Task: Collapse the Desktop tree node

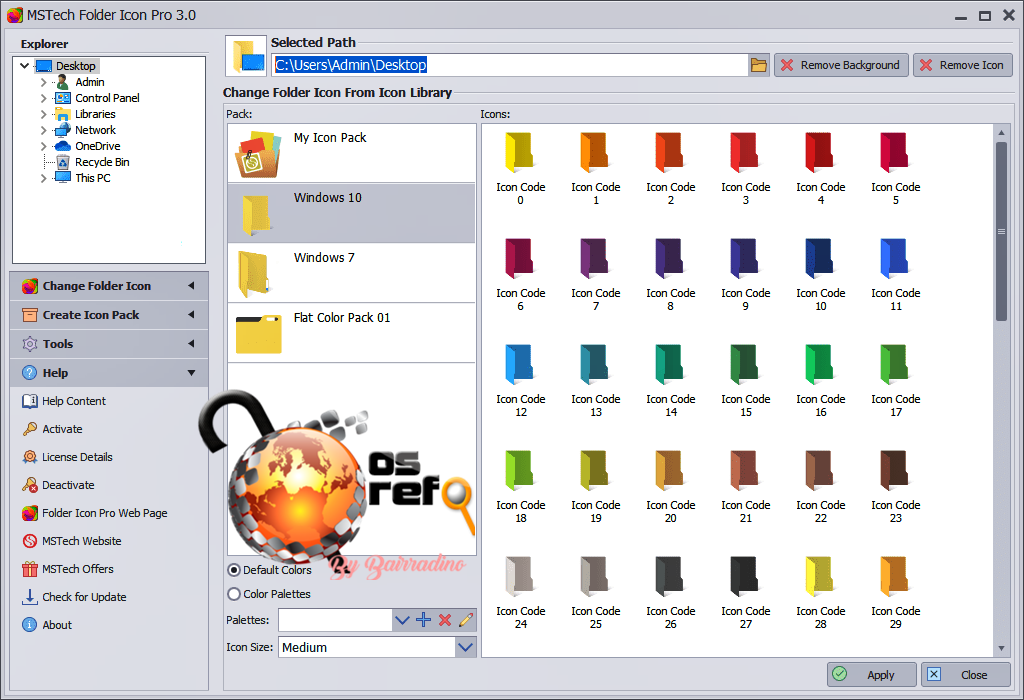Action: click(25, 66)
